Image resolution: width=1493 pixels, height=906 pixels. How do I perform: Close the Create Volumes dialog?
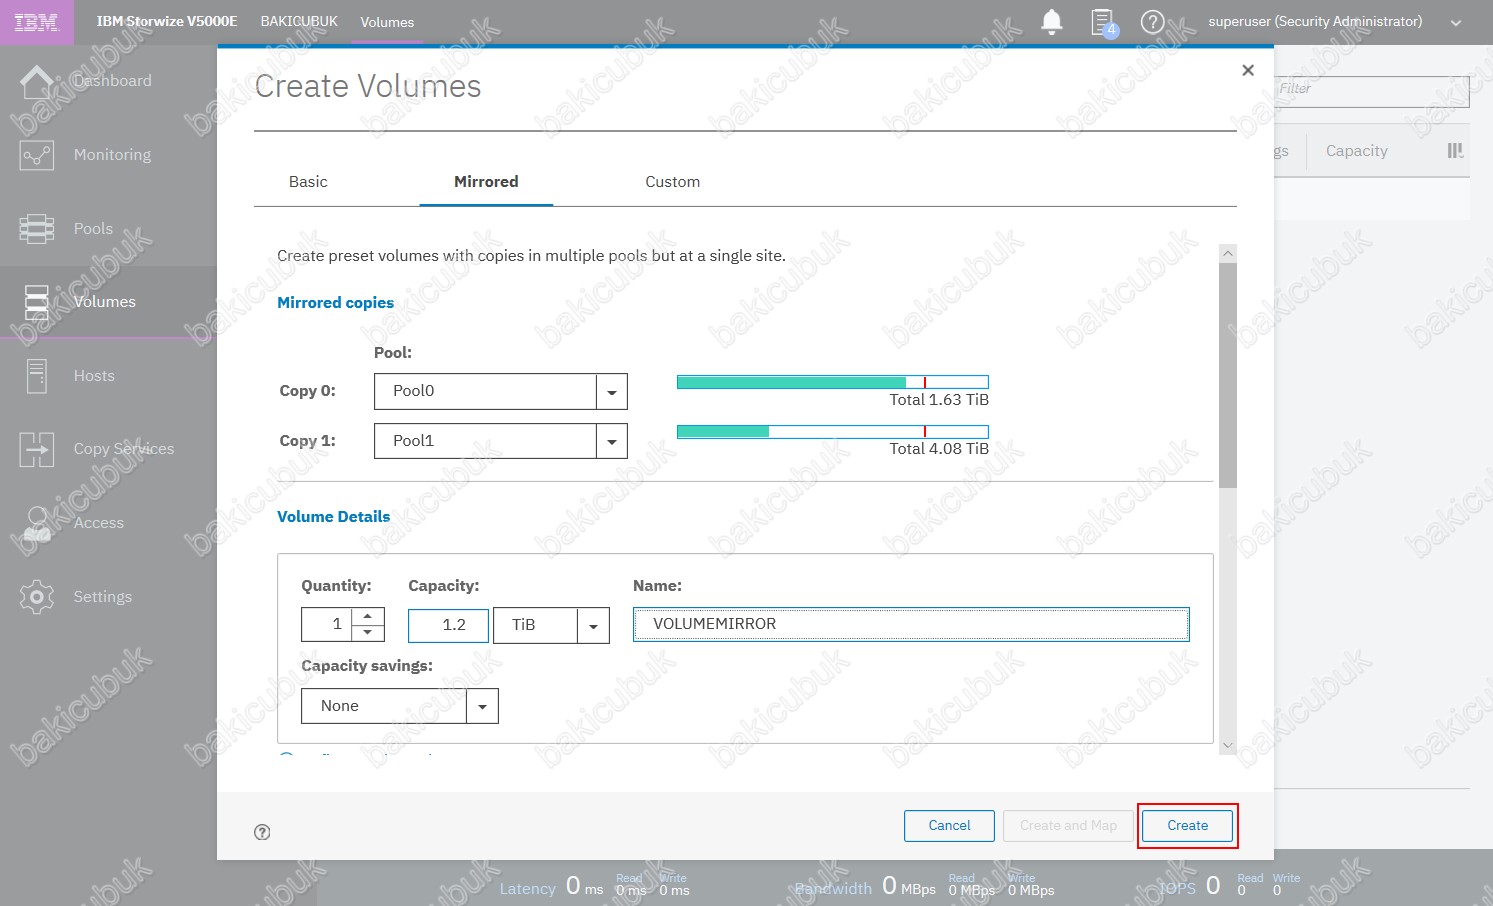coord(1248,70)
